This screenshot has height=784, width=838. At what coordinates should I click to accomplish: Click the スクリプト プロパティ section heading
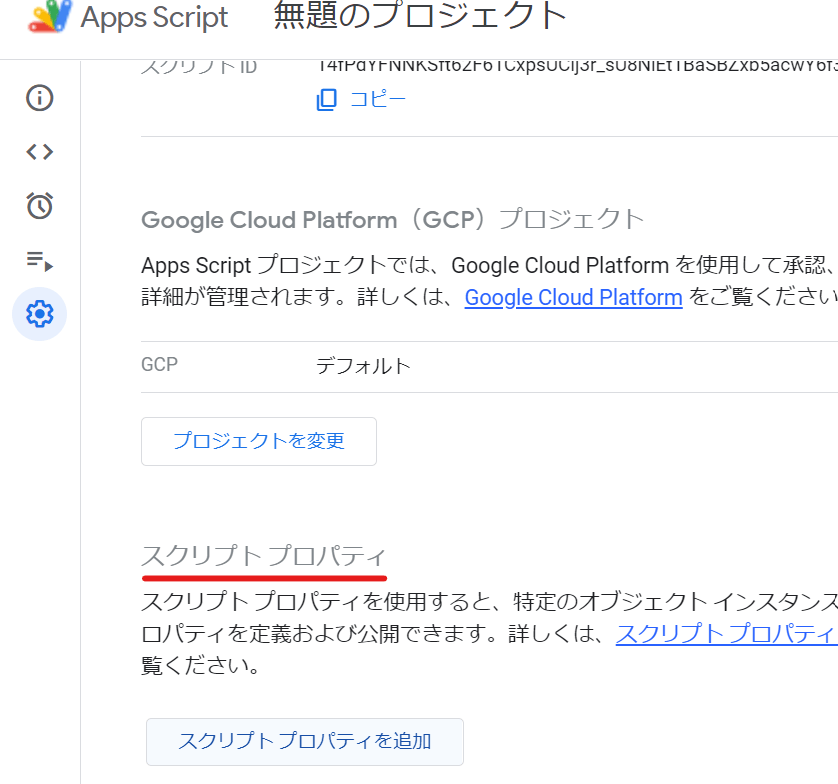263,556
